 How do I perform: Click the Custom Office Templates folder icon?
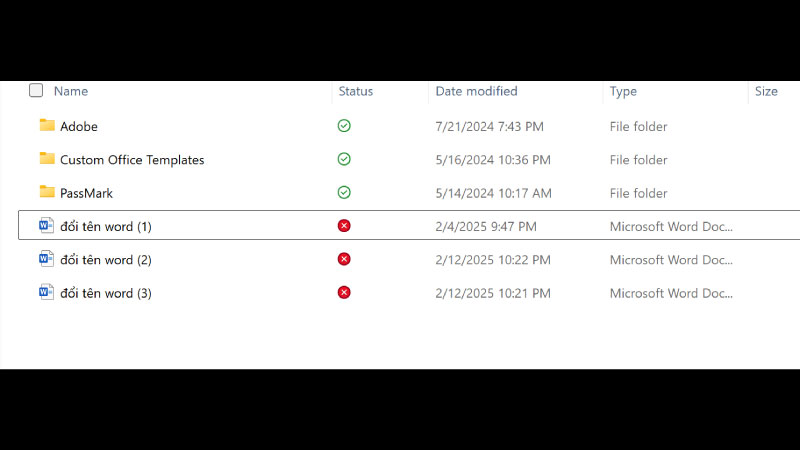(x=47, y=159)
